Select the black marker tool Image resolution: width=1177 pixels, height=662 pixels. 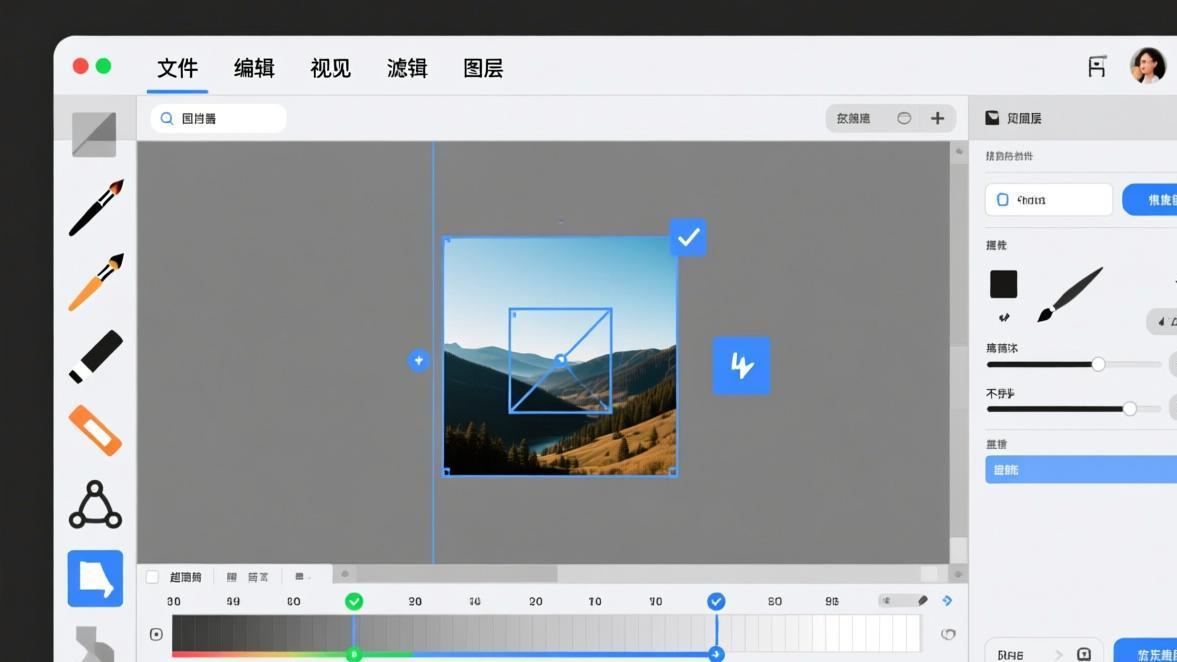coord(95,357)
